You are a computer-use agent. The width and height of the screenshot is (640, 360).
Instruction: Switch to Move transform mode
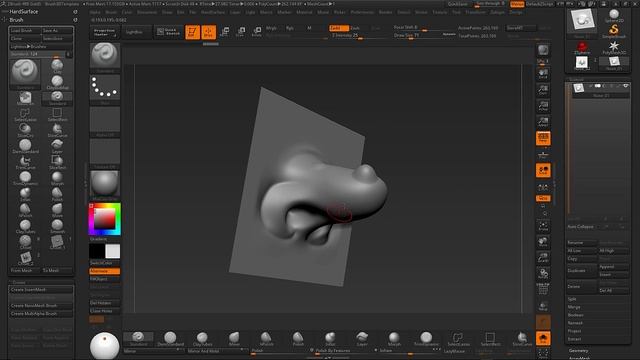tap(224, 32)
